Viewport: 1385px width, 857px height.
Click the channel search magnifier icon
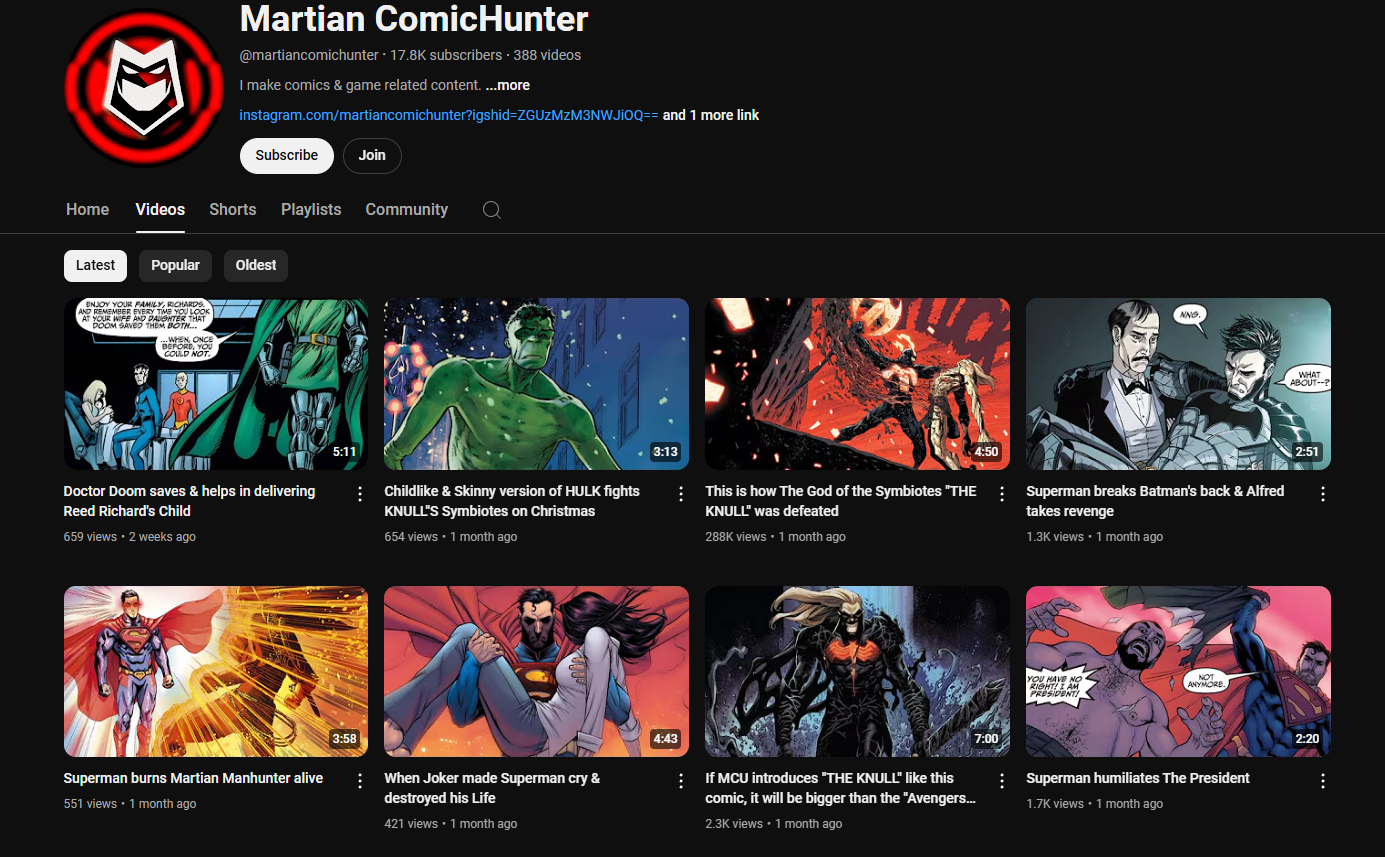tap(492, 210)
